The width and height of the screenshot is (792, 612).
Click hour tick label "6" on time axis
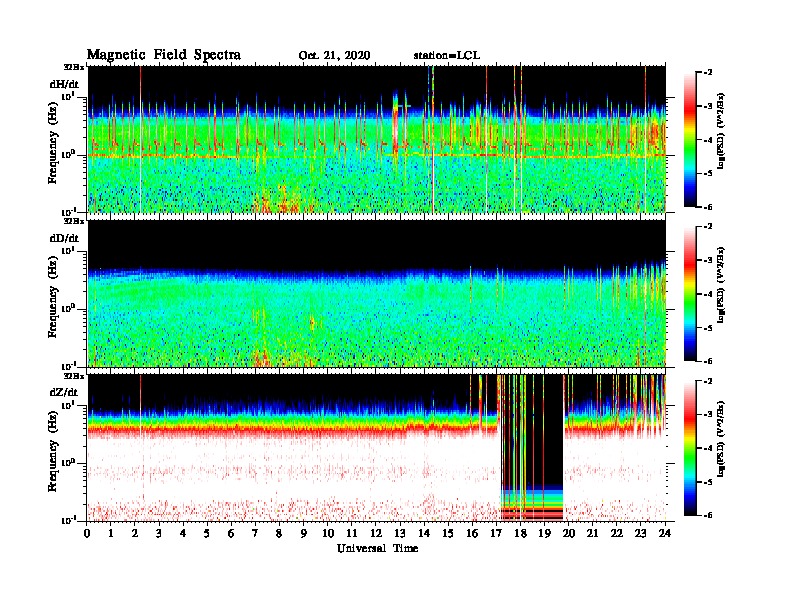click(231, 533)
